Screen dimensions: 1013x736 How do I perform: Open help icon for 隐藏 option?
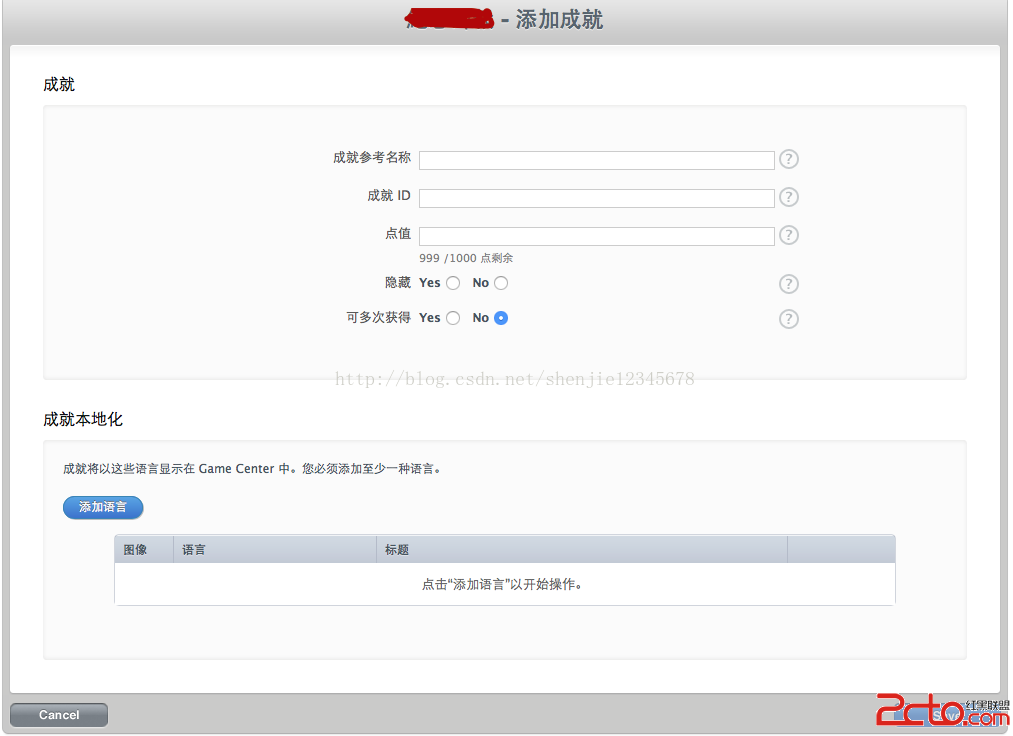[x=788, y=284]
